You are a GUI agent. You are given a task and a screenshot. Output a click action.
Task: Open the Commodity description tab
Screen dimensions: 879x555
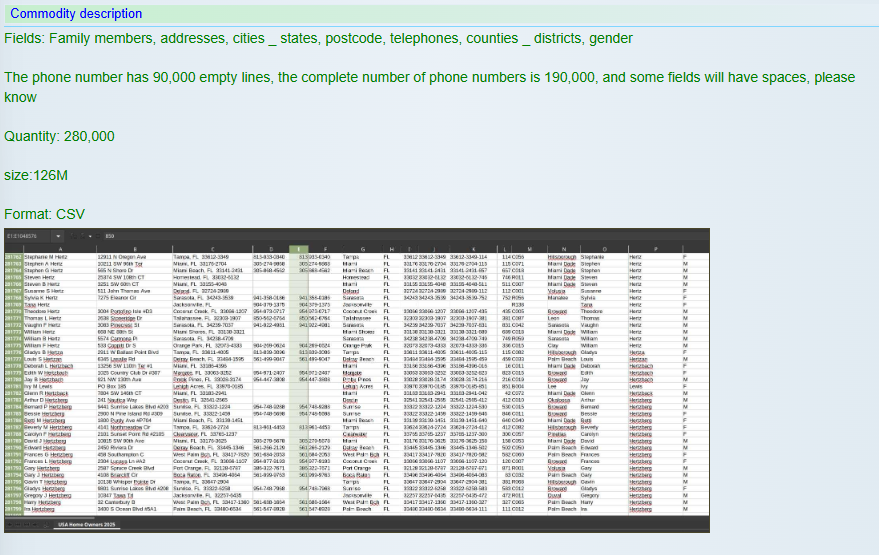click(75, 13)
